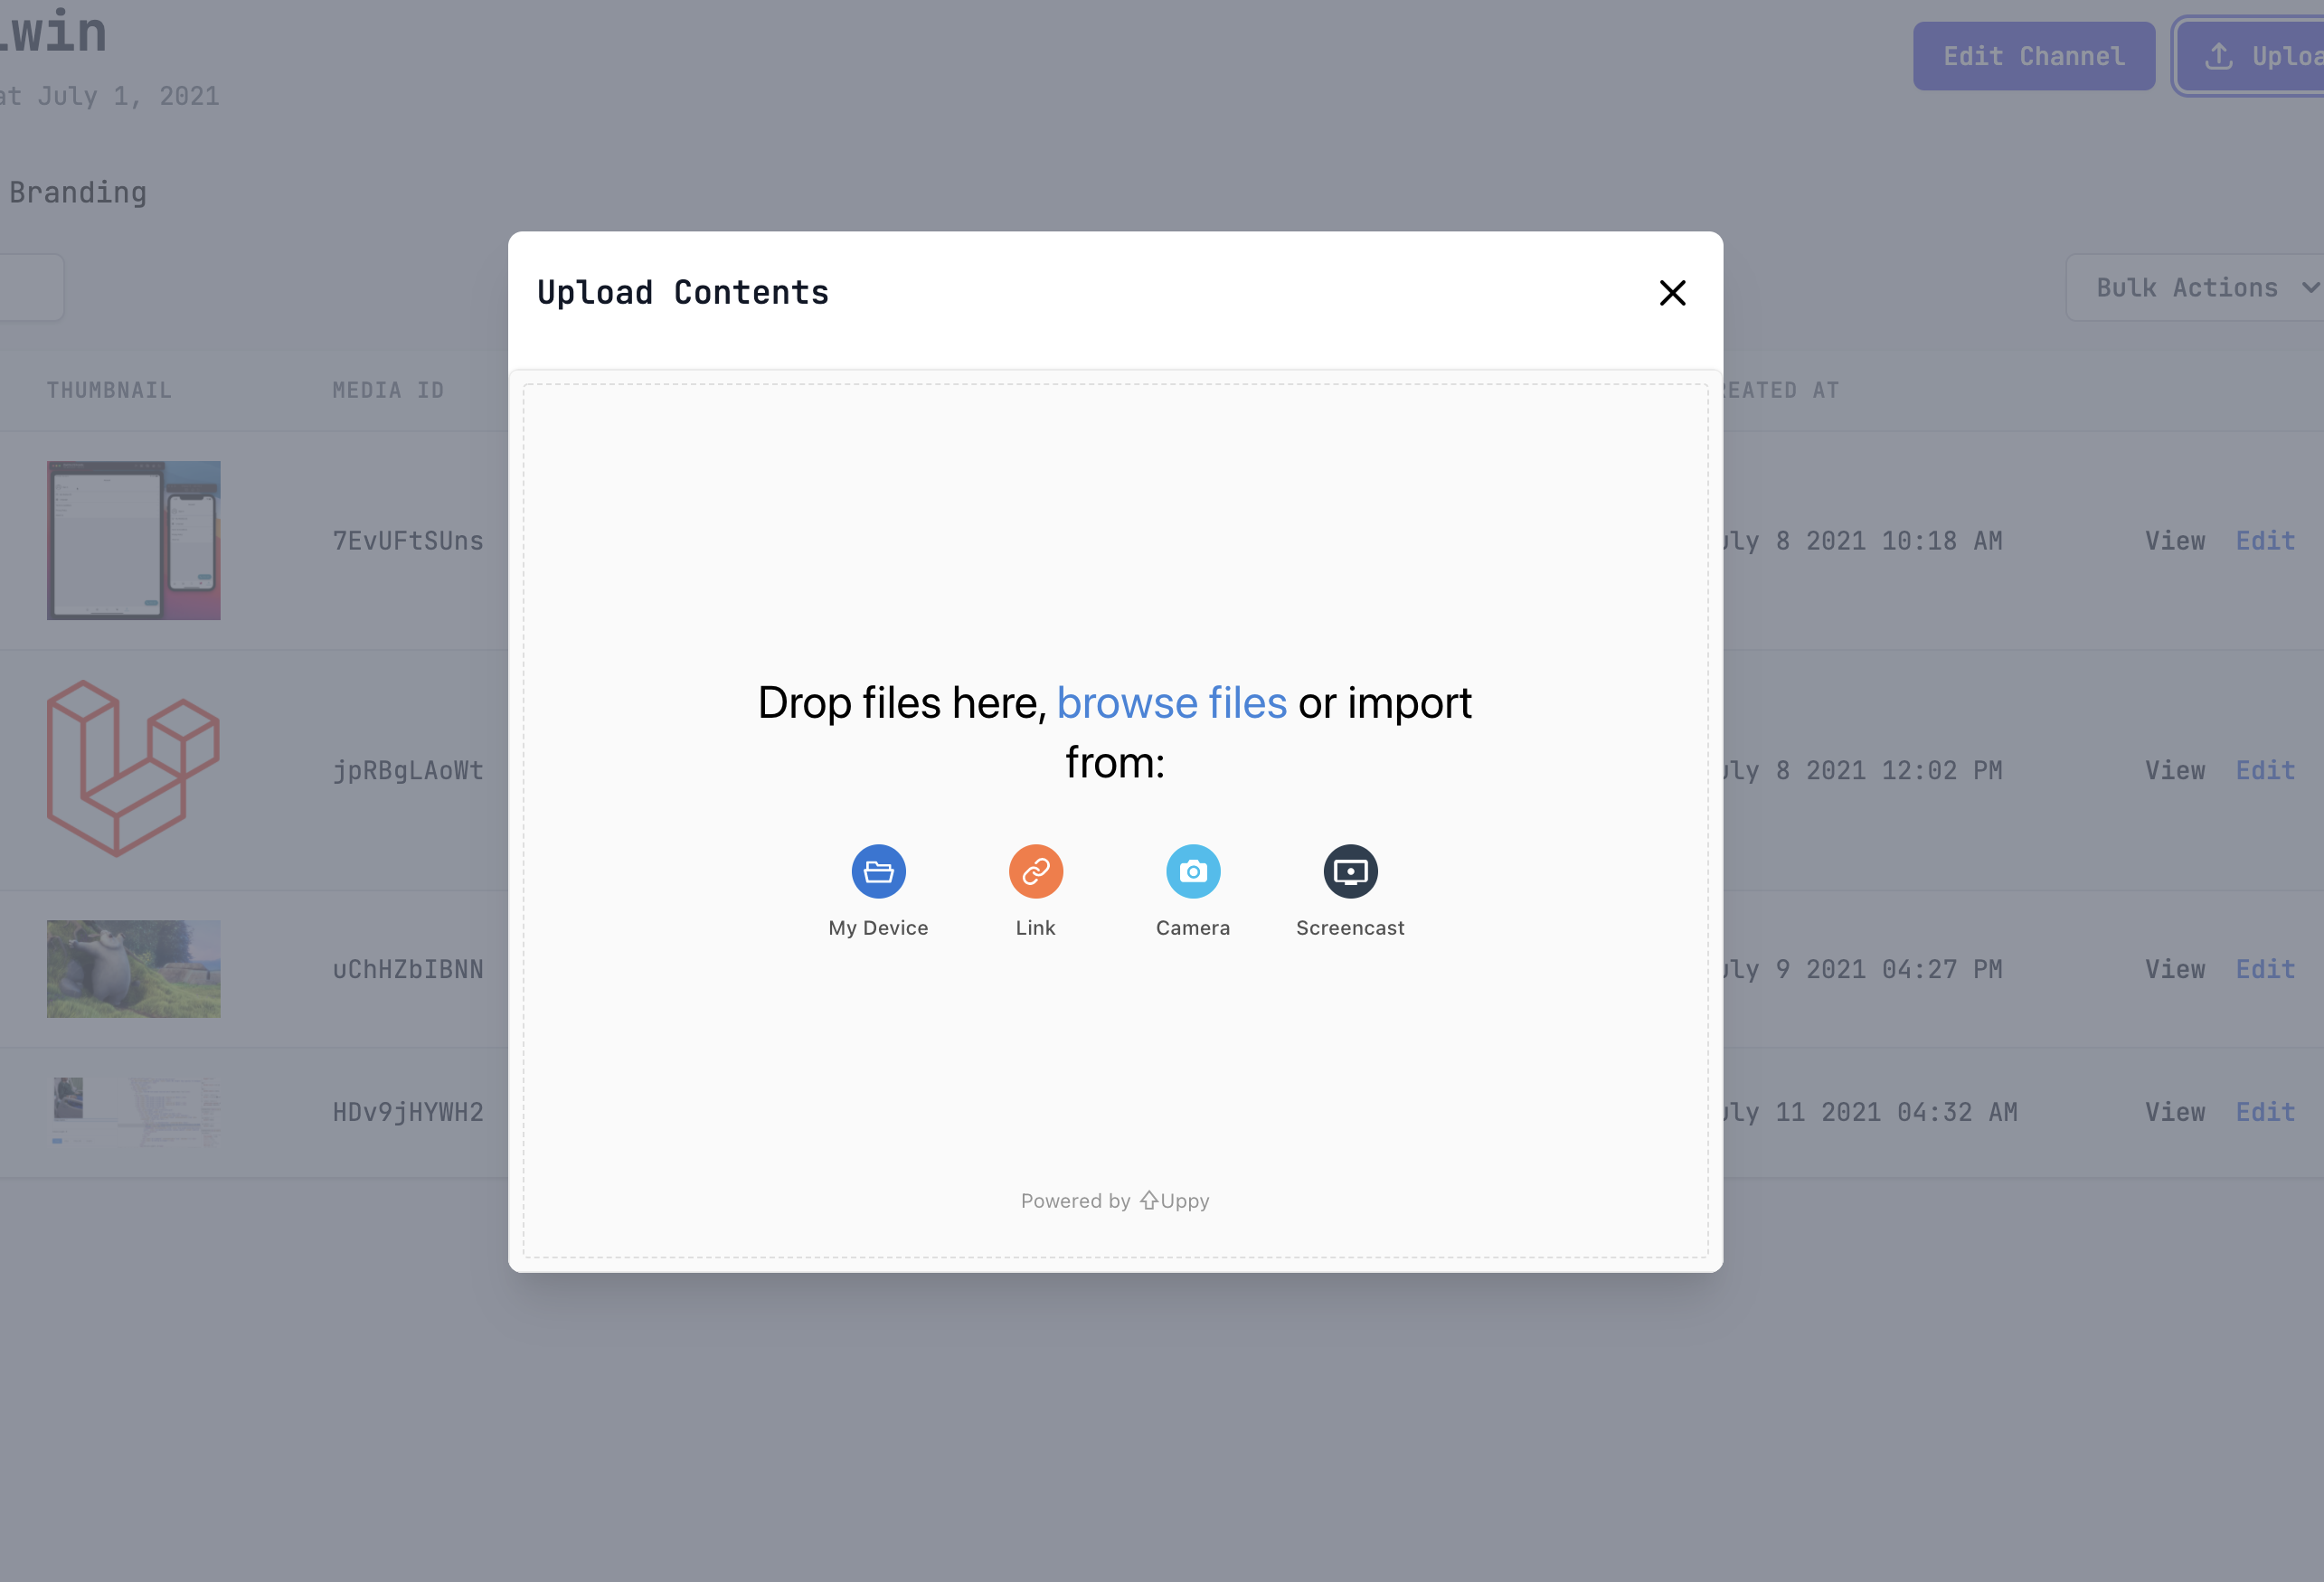
Task: Click the Edit Channel button
Action: point(2033,56)
